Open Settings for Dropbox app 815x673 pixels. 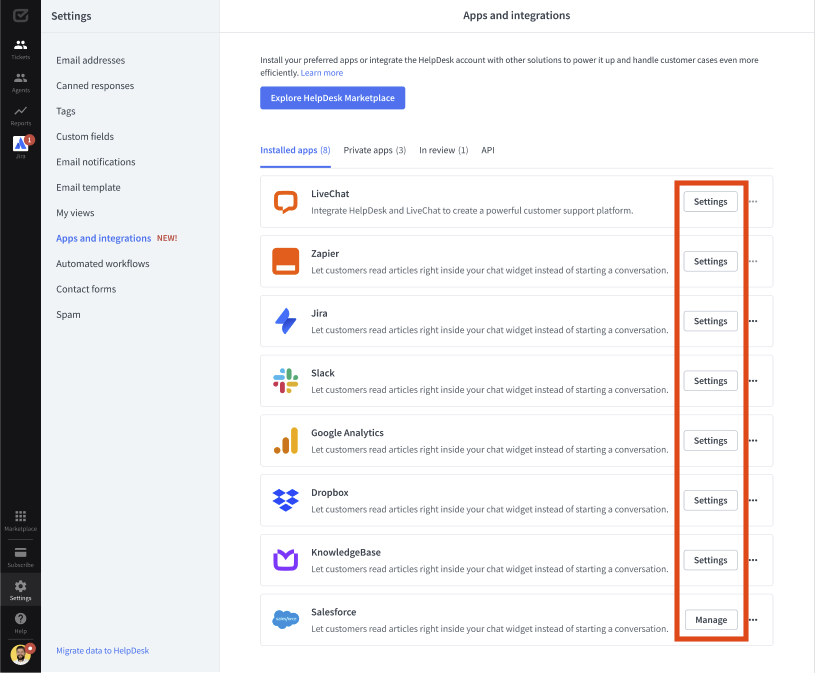710,500
